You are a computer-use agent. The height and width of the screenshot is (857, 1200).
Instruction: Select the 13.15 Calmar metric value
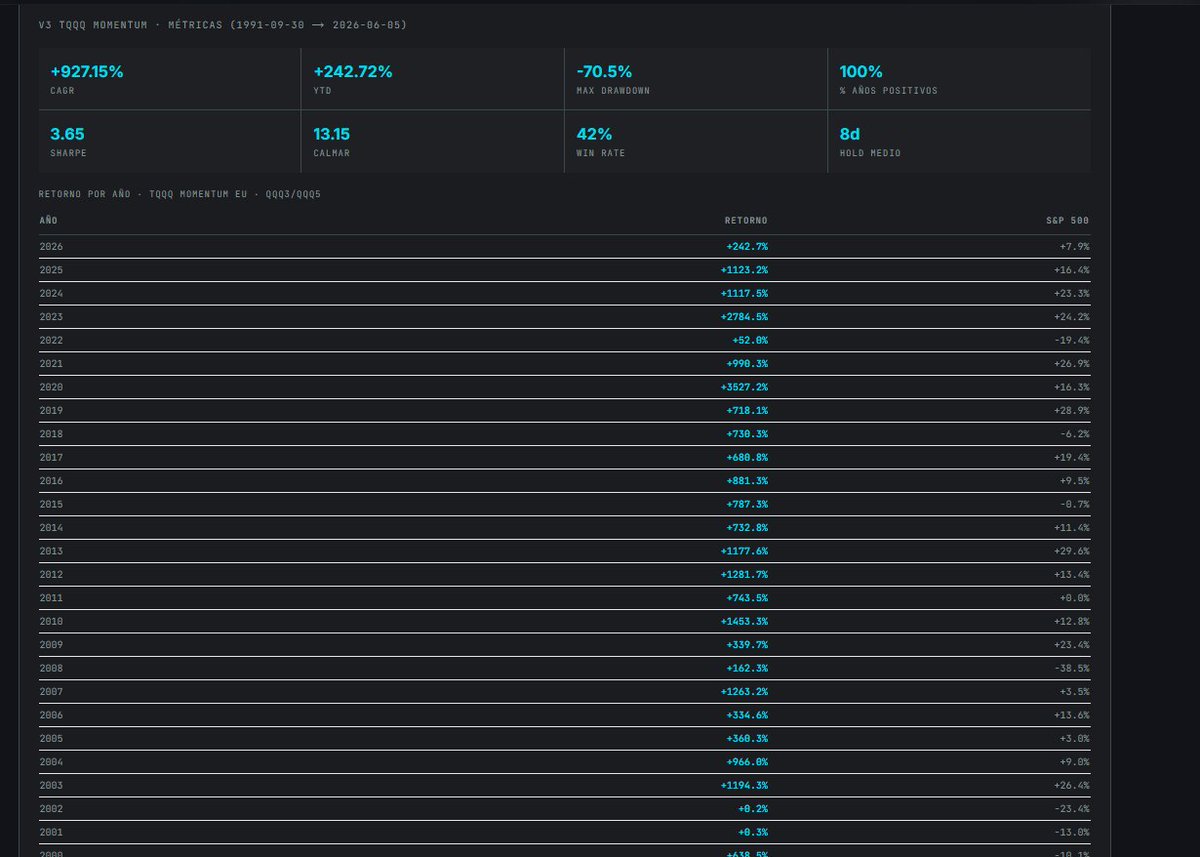[x=331, y=134]
